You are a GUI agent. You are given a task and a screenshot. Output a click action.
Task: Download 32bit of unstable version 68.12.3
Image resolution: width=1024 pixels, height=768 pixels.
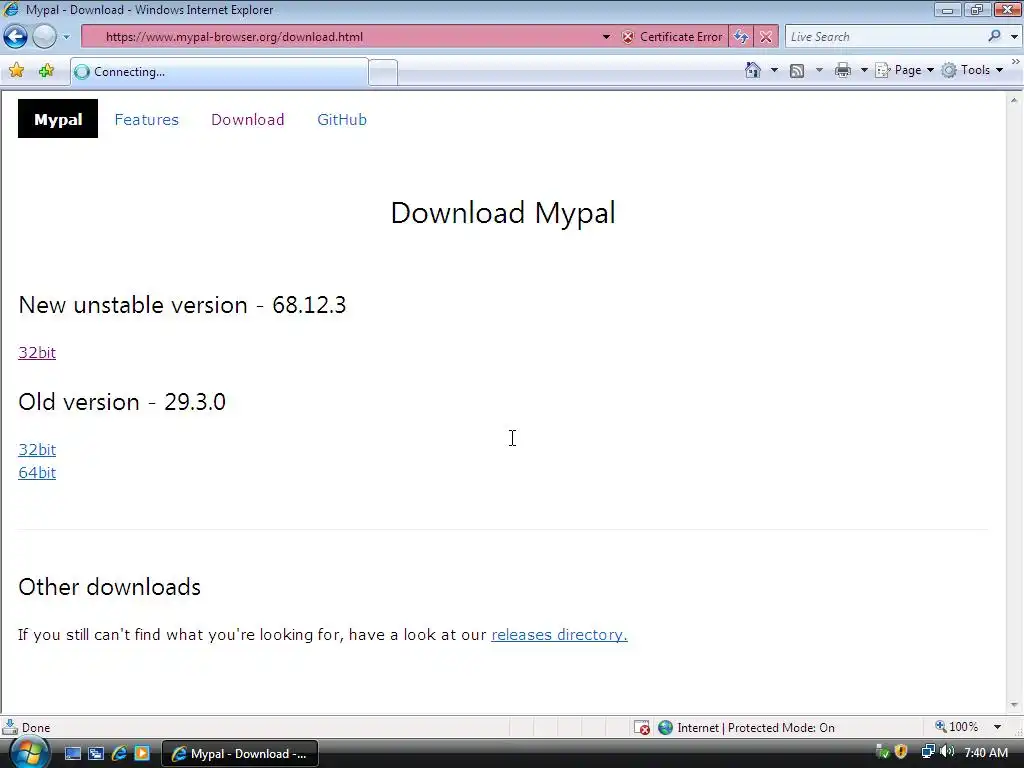click(37, 353)
